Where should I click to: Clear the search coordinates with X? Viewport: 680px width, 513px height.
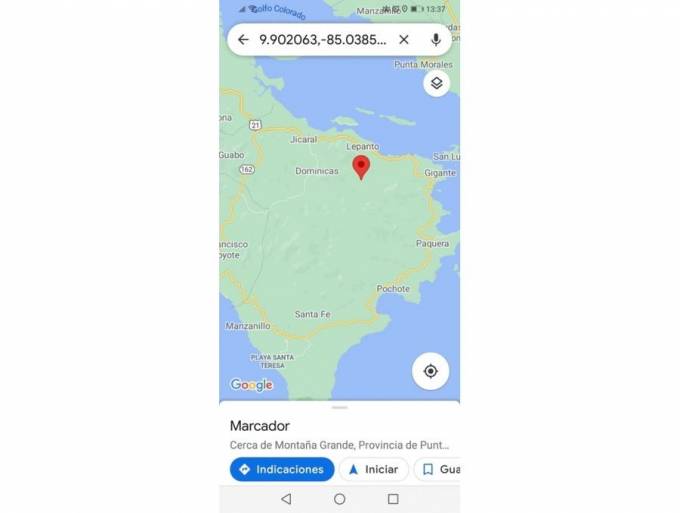[x=404, y=40]
